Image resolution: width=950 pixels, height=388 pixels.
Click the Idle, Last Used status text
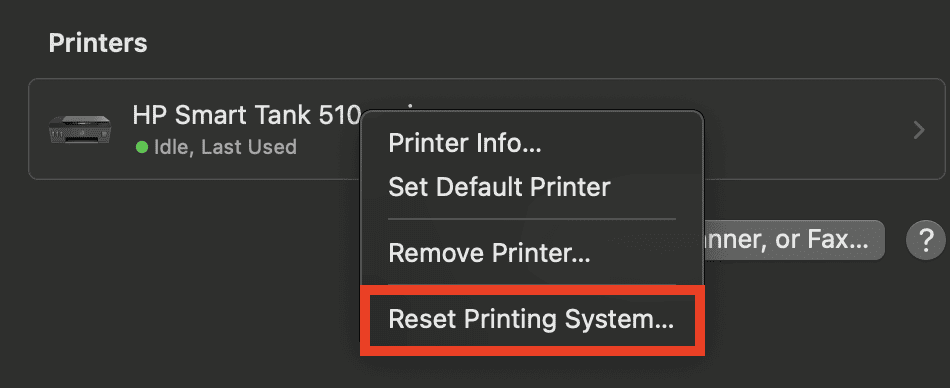tap(225, 147)
